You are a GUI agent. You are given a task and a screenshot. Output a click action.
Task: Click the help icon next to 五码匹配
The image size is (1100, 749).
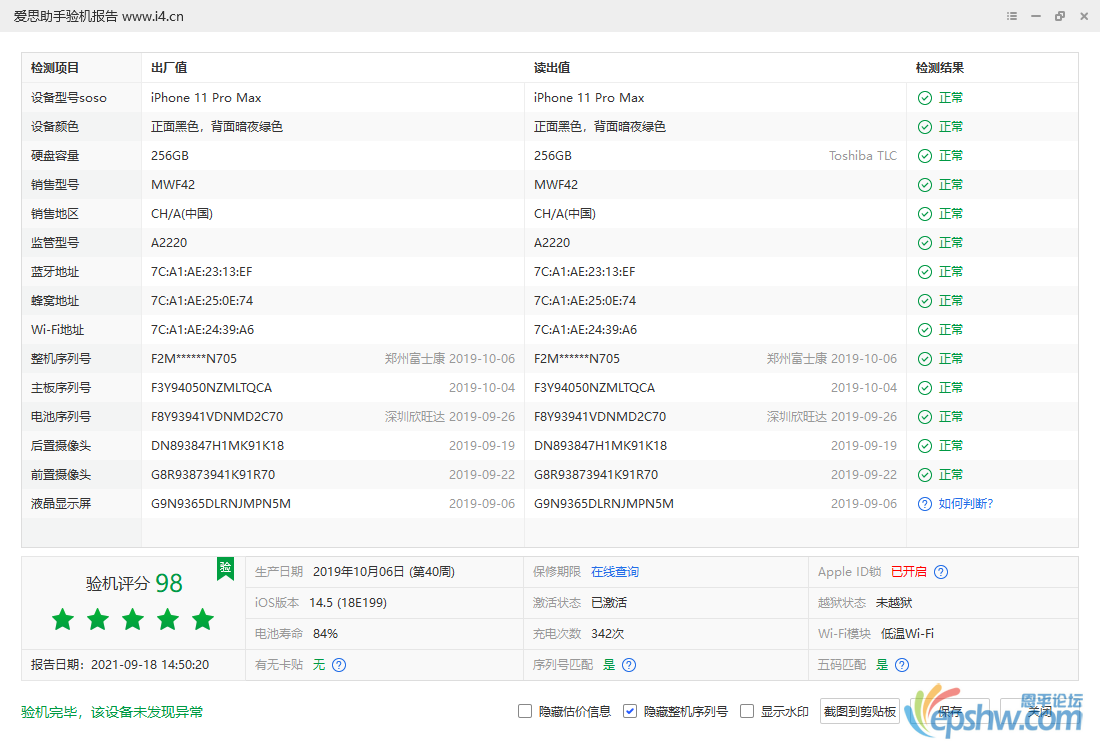902,665
